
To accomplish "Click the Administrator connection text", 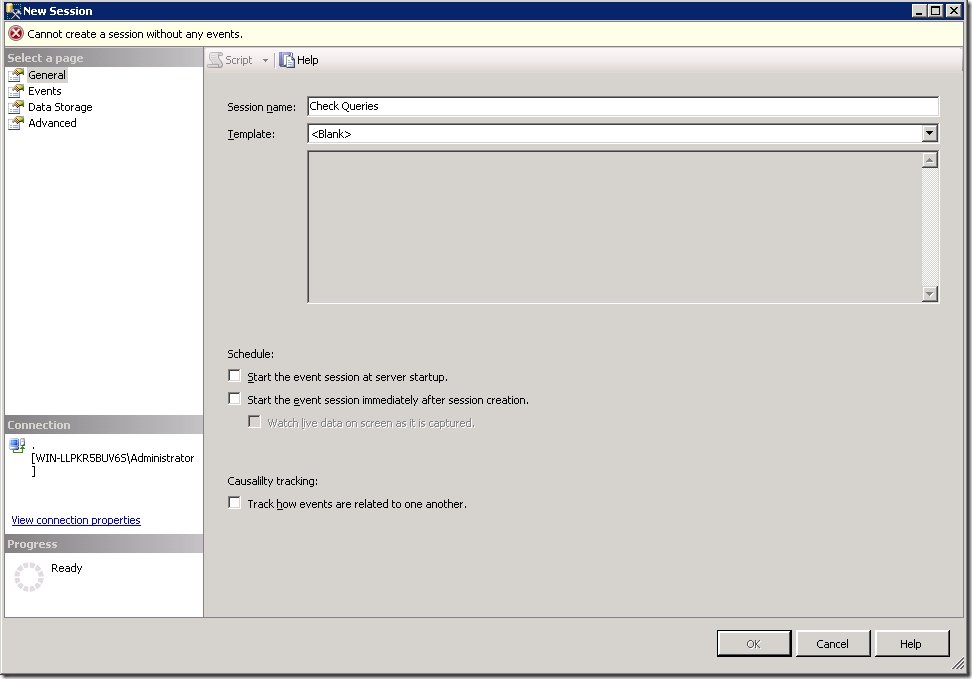I will pyautogui.click(x=112, y=458).
